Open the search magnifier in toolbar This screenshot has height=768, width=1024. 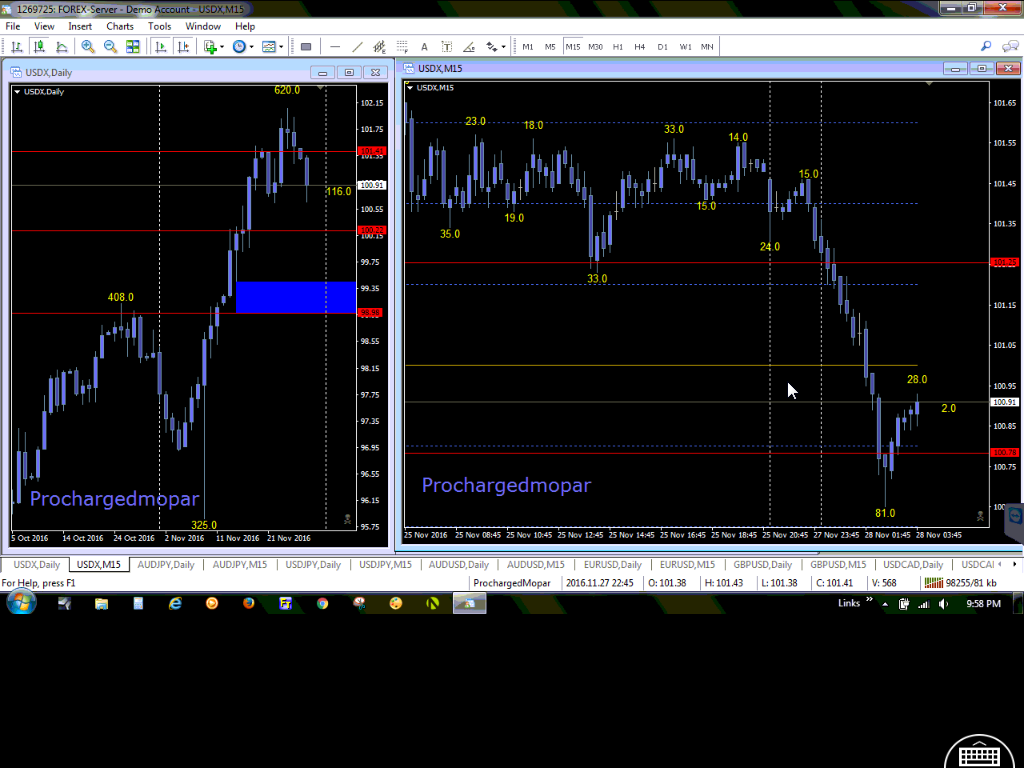(x=986, y=46)
